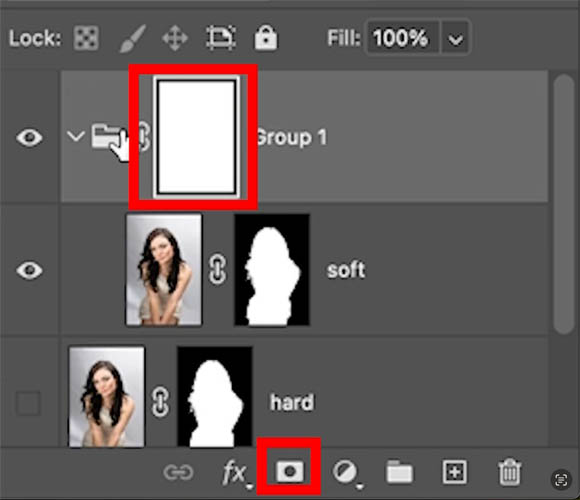Hide the Group 1 layer visibility
This screenshot has width=580, height=500.
29,138
